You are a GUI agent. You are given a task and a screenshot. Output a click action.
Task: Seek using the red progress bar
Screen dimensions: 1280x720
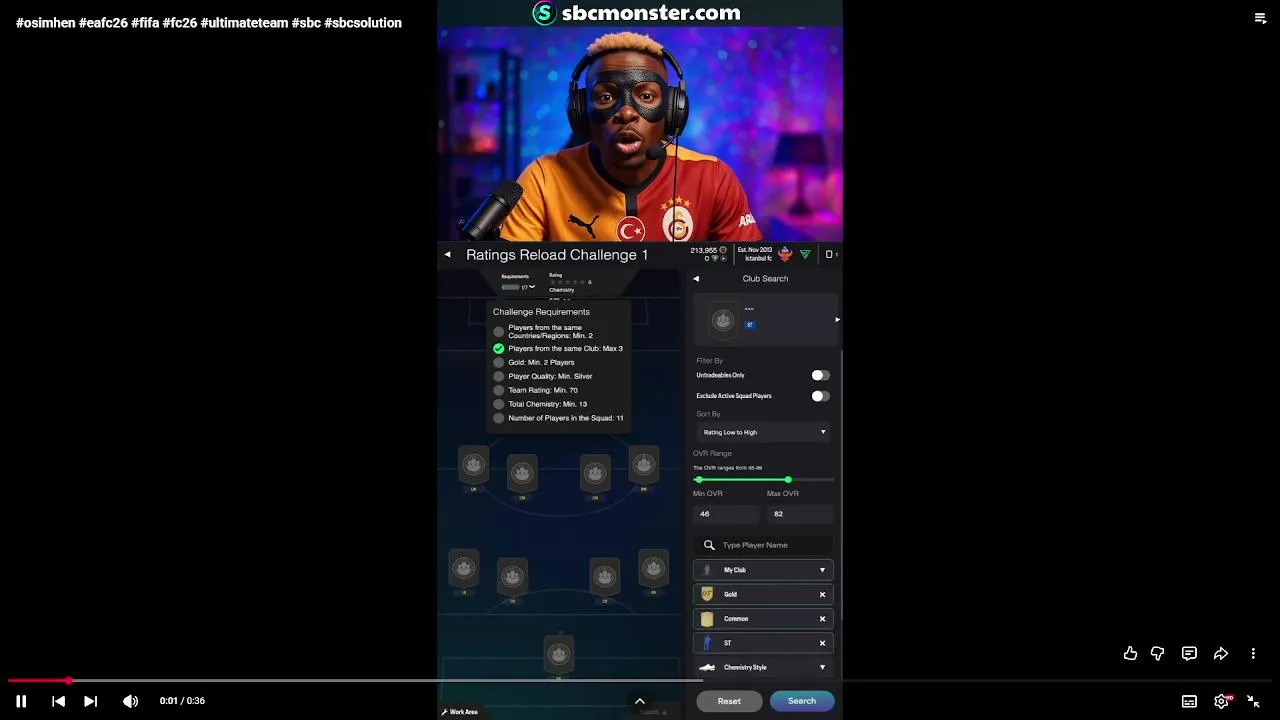[640, 680]
